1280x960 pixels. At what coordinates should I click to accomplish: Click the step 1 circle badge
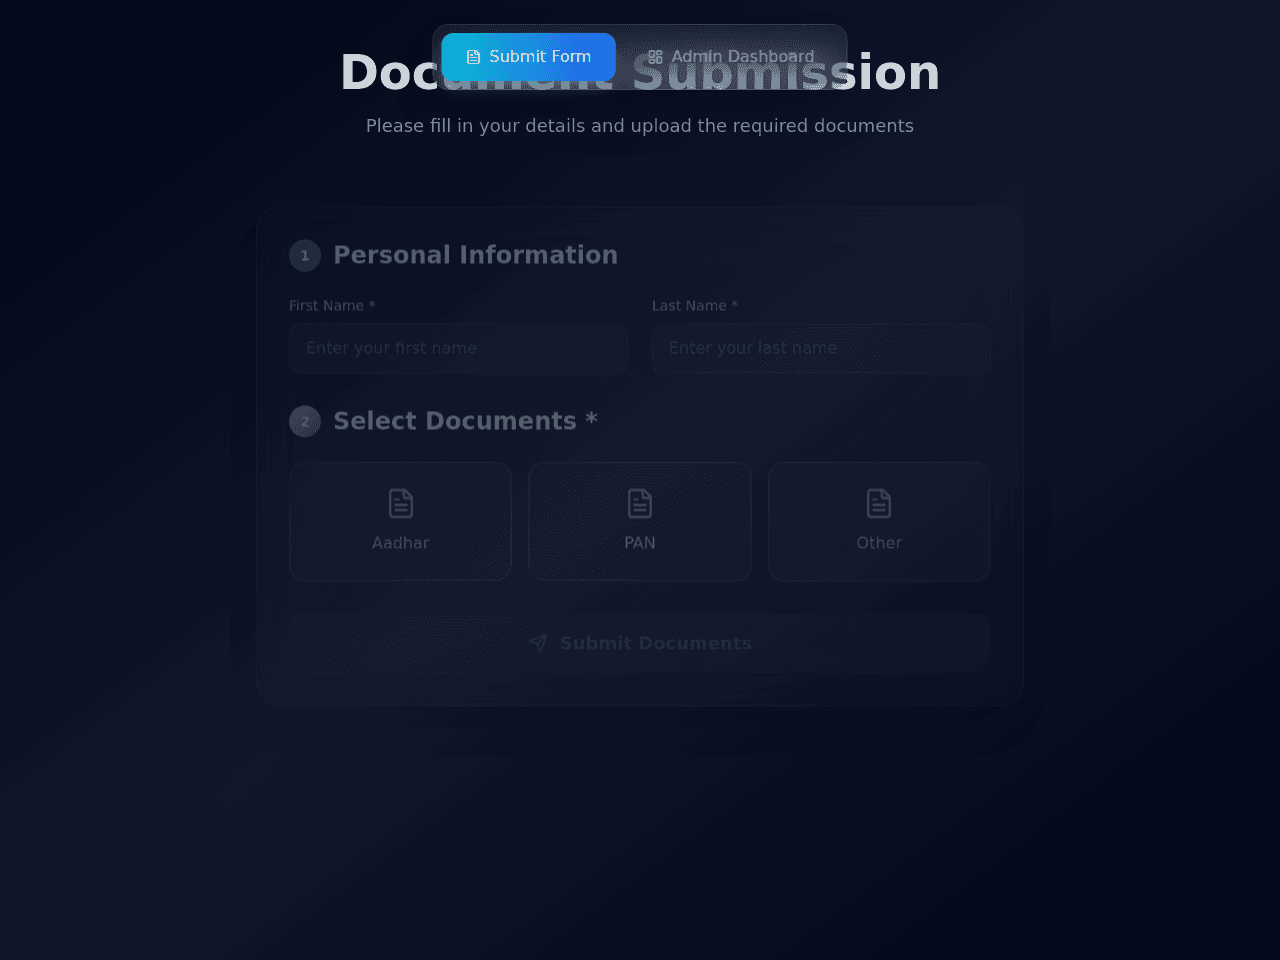click(x=305, y=256)
